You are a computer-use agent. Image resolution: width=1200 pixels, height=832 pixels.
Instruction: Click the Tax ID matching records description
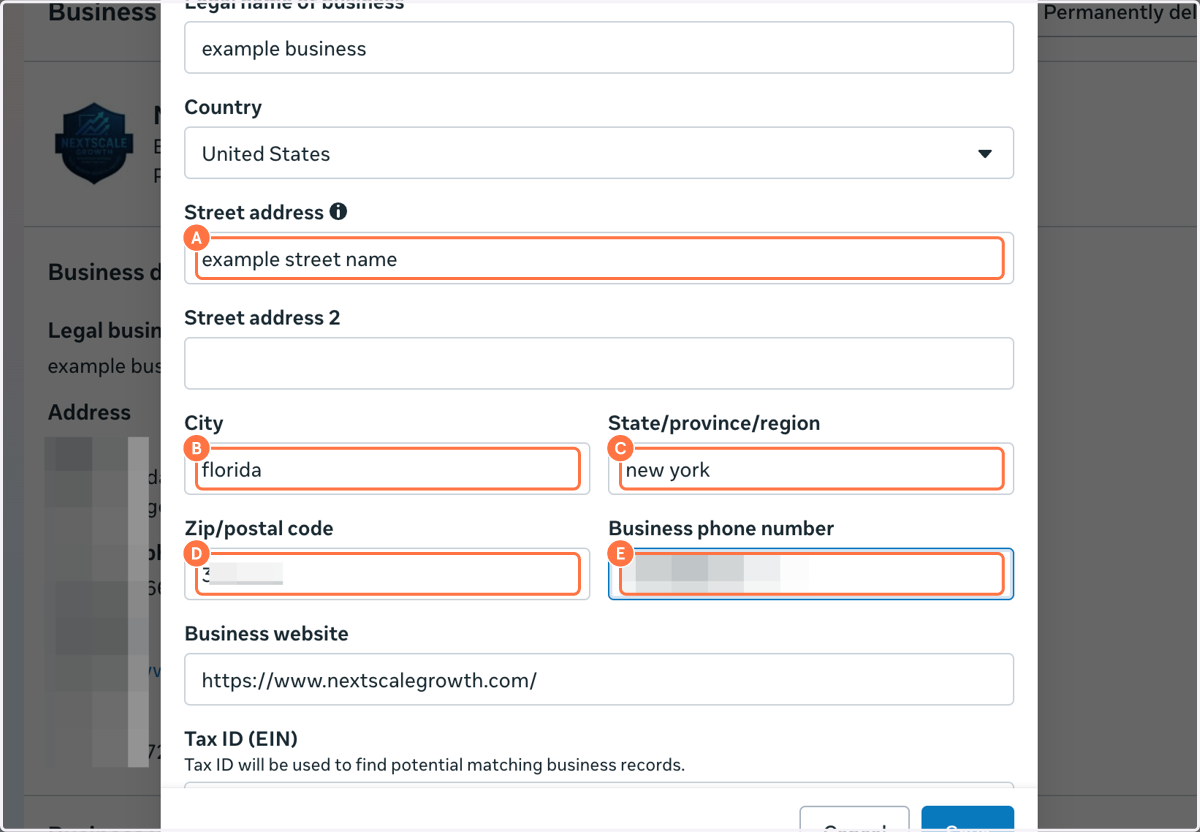pos(434,765)
